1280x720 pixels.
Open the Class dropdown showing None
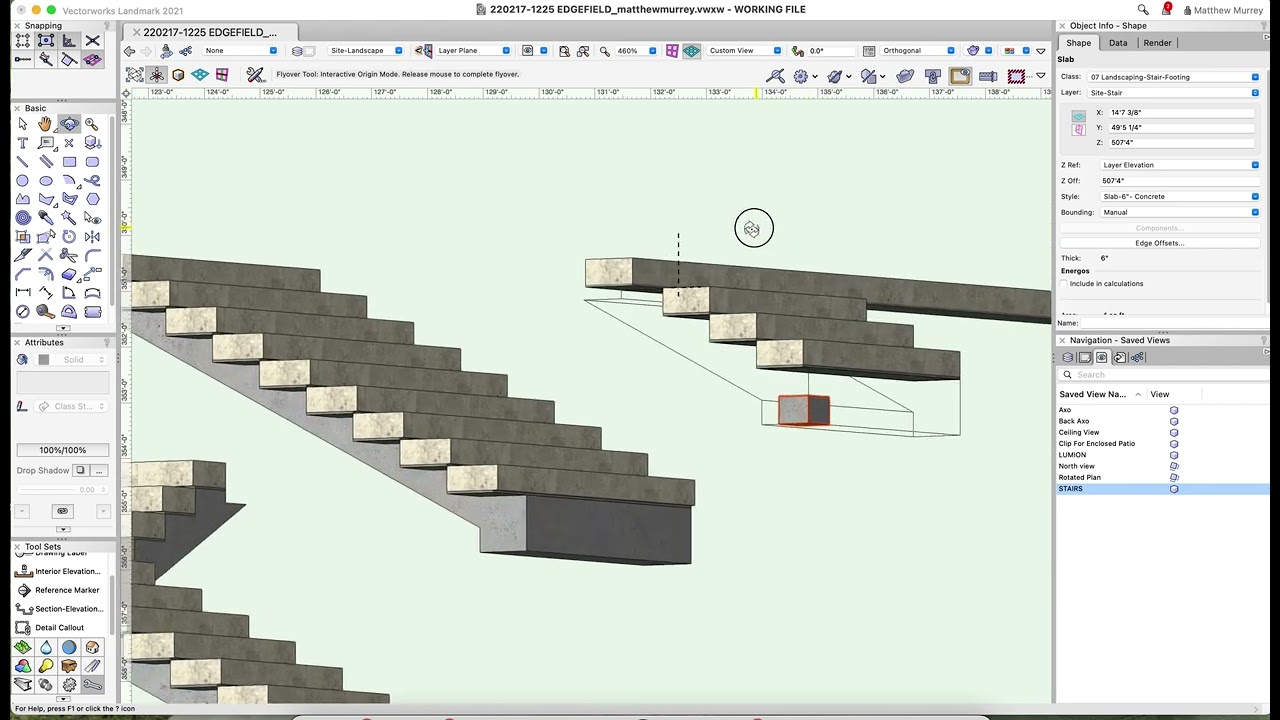point(240,50)
